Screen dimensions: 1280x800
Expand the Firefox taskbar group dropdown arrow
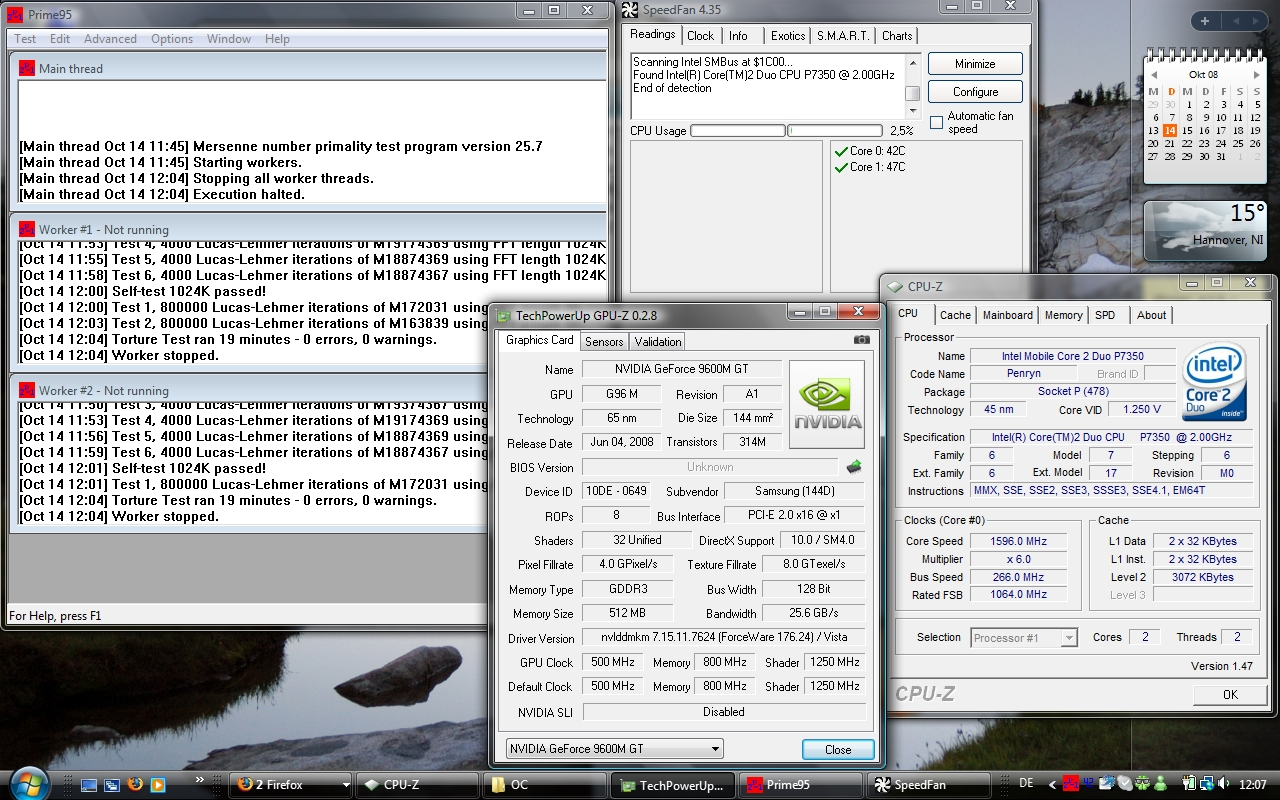click(346, 785)
